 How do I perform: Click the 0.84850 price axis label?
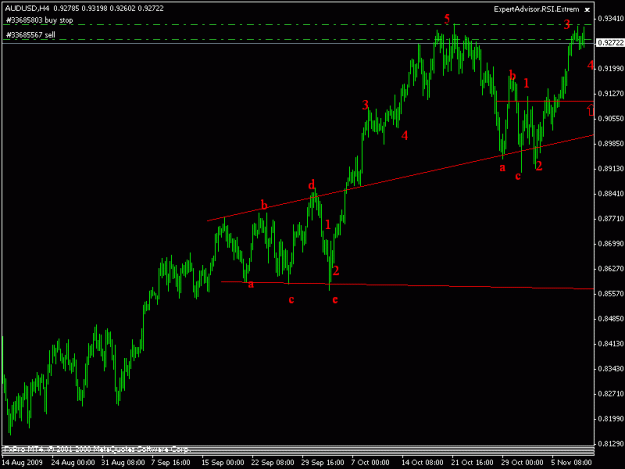coord(611,319)
